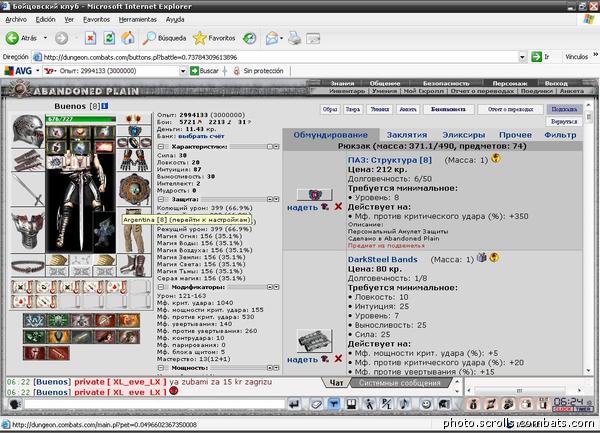Open the Archivo menu
Viewport: 600px width, 433px height.
tap(16, 20)
